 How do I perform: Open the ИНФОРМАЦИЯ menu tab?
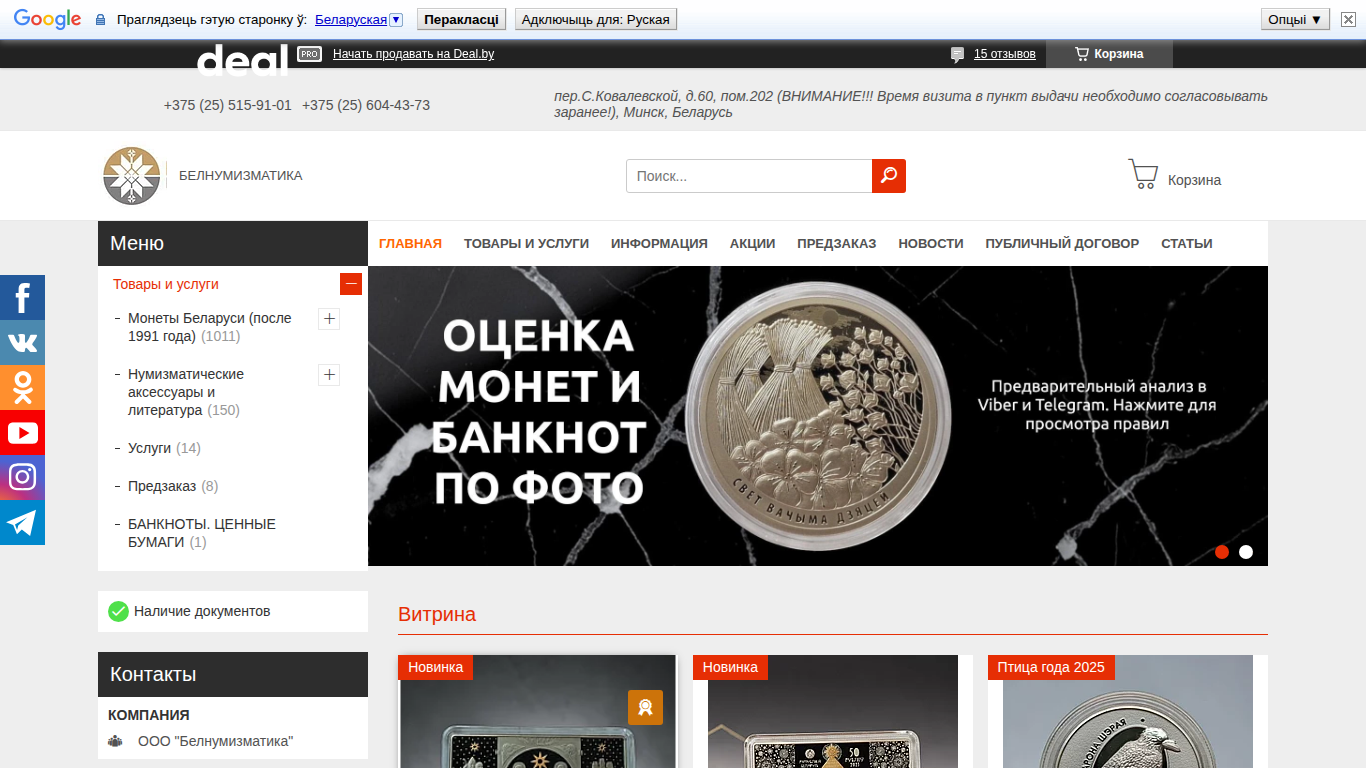coord(659,243)
